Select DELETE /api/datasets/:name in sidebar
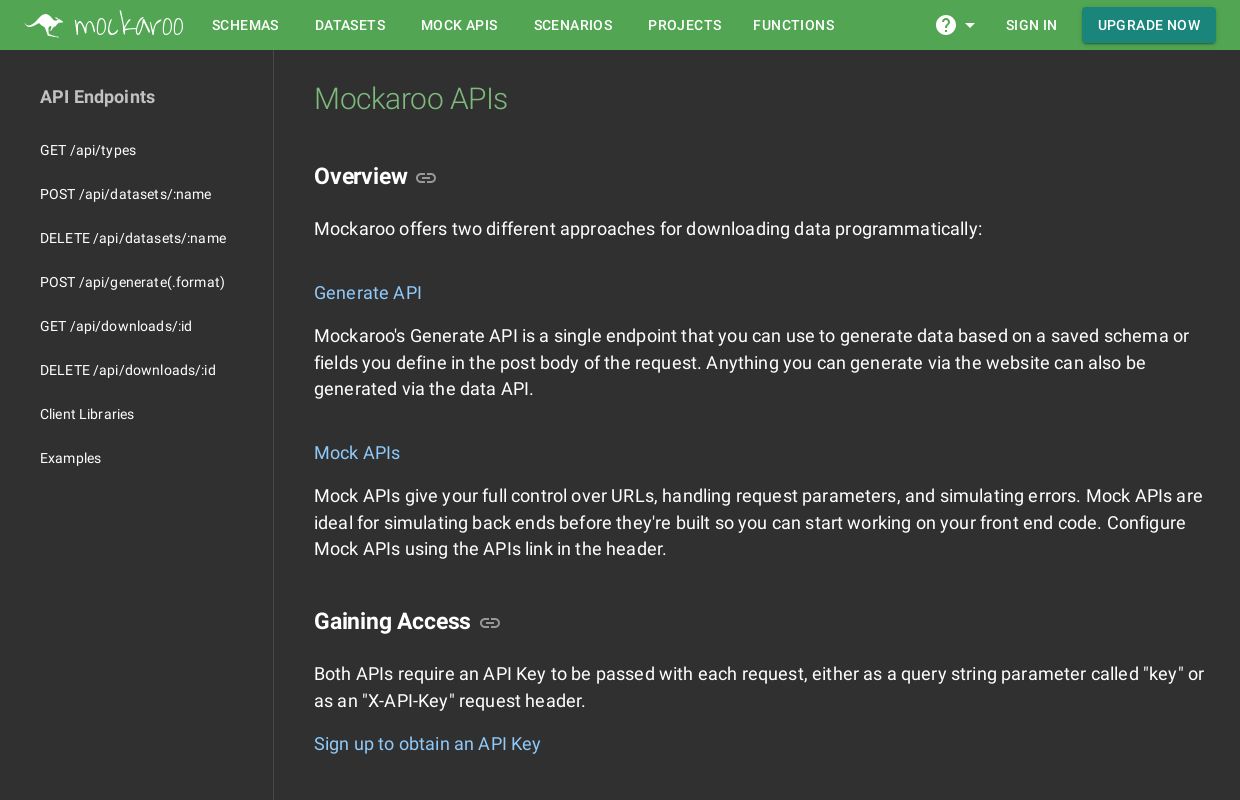The height and width of the screenshot is (800, 1240). (x=133, y=238)
